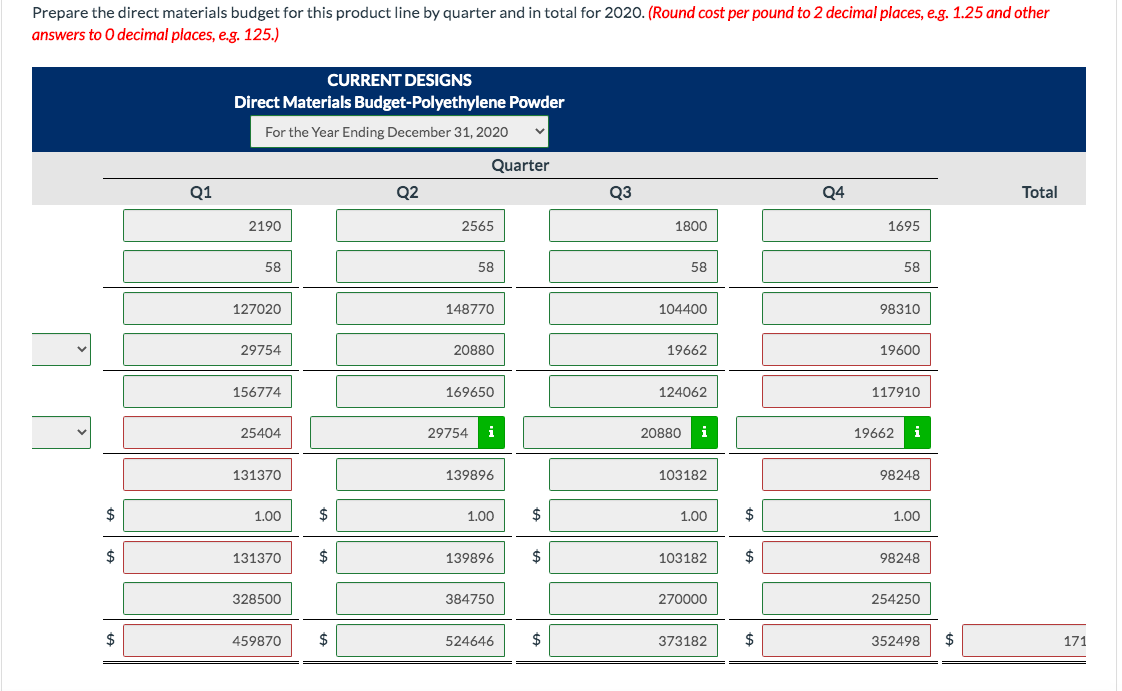Screen dimensions: 1122x691
Task: Open the period dropdown 'For the Year Ending December 31, 2020'
Action: coord(399,132)
